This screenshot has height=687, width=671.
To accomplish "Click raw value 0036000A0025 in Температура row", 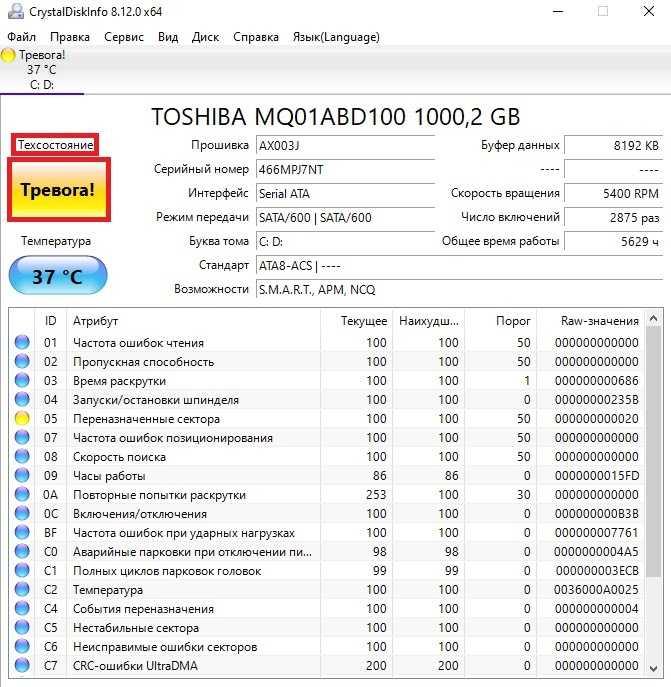I will coord(596,590).
